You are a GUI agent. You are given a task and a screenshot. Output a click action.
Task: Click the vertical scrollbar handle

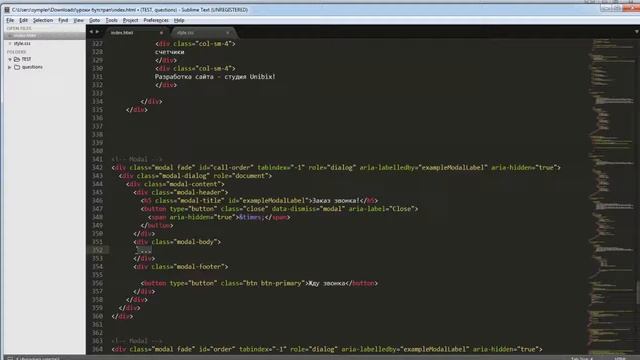click(638, 292)
